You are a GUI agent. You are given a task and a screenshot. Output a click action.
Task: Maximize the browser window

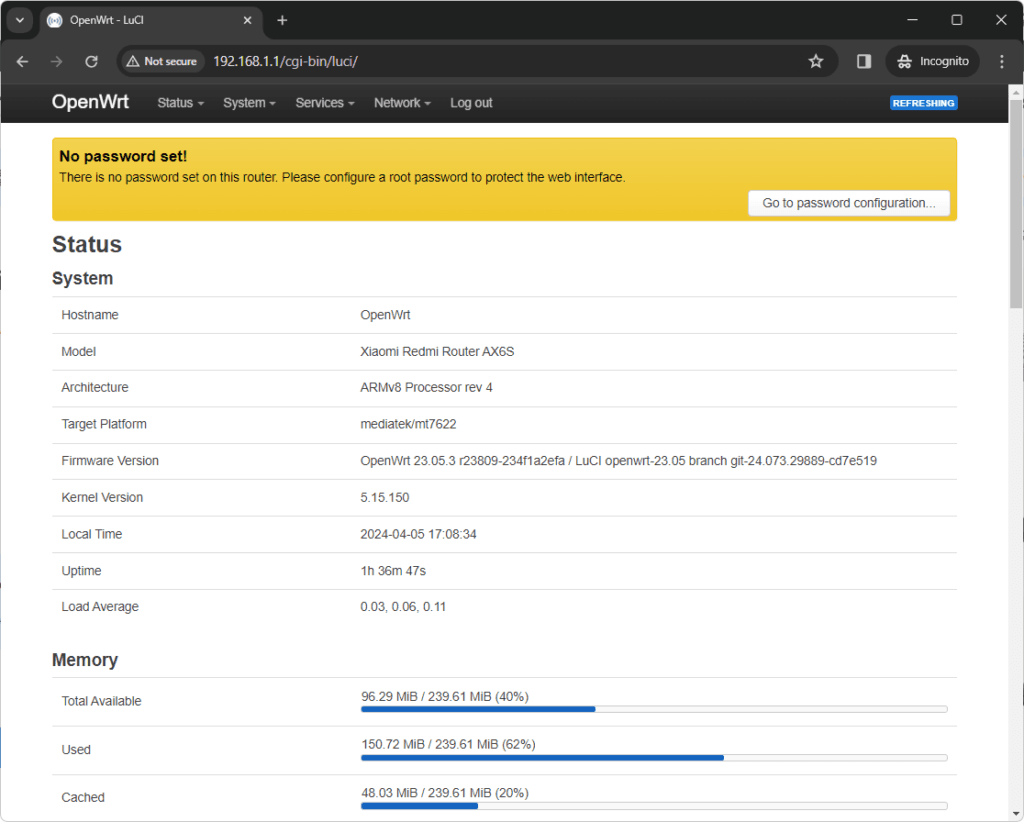pos(957,20)
